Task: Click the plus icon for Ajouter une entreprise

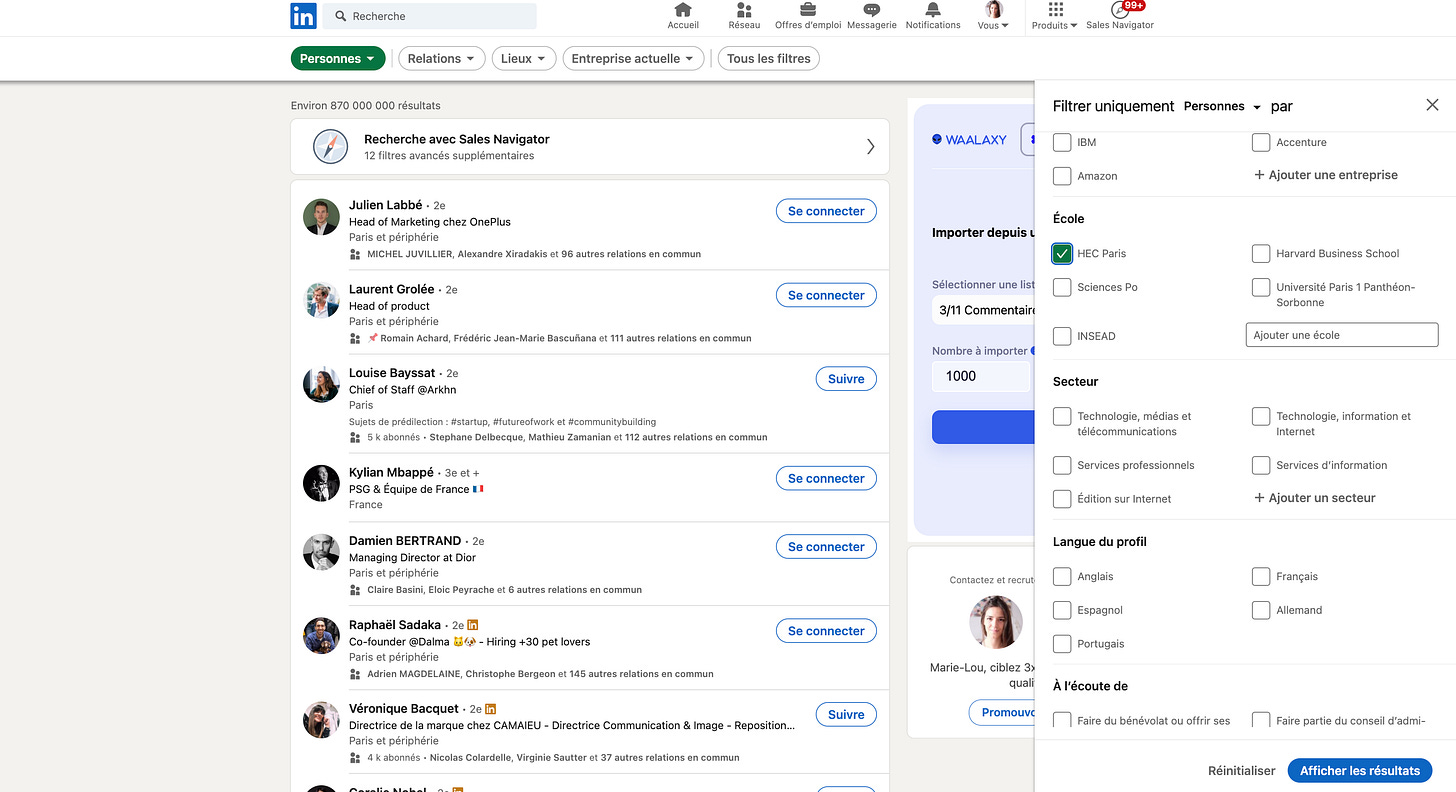Action: tap(1259, 175)
